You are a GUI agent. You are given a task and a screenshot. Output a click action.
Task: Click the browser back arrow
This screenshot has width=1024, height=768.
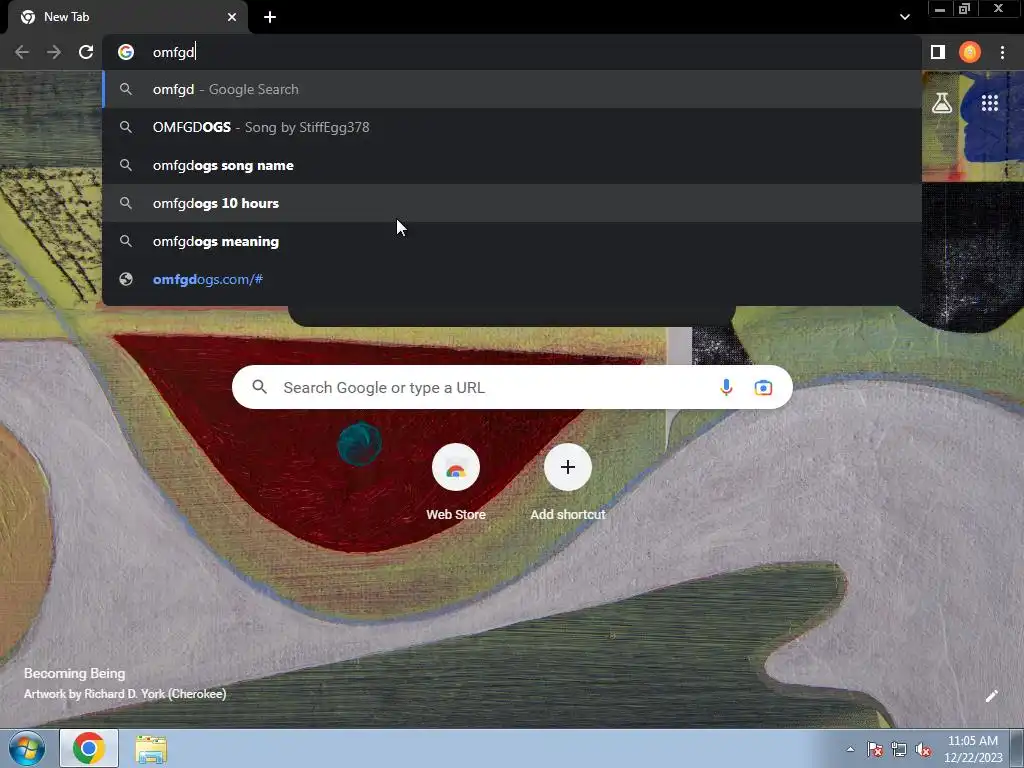click(x=22, y=52)
